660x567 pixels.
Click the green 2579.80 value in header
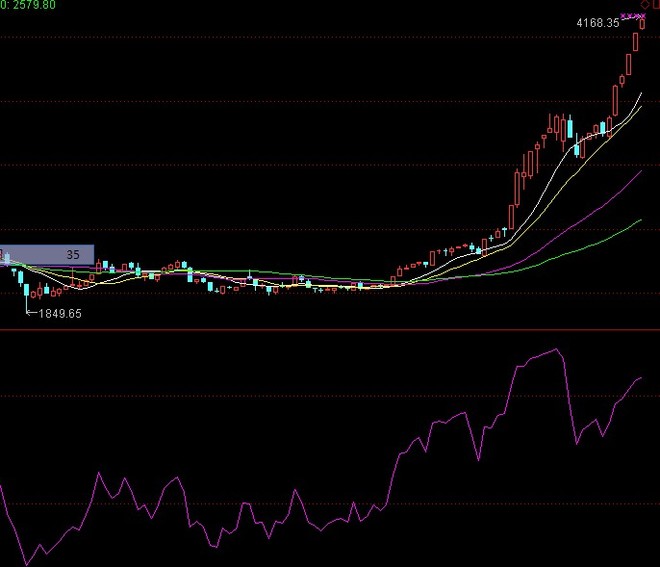click(x=31, y=5)
